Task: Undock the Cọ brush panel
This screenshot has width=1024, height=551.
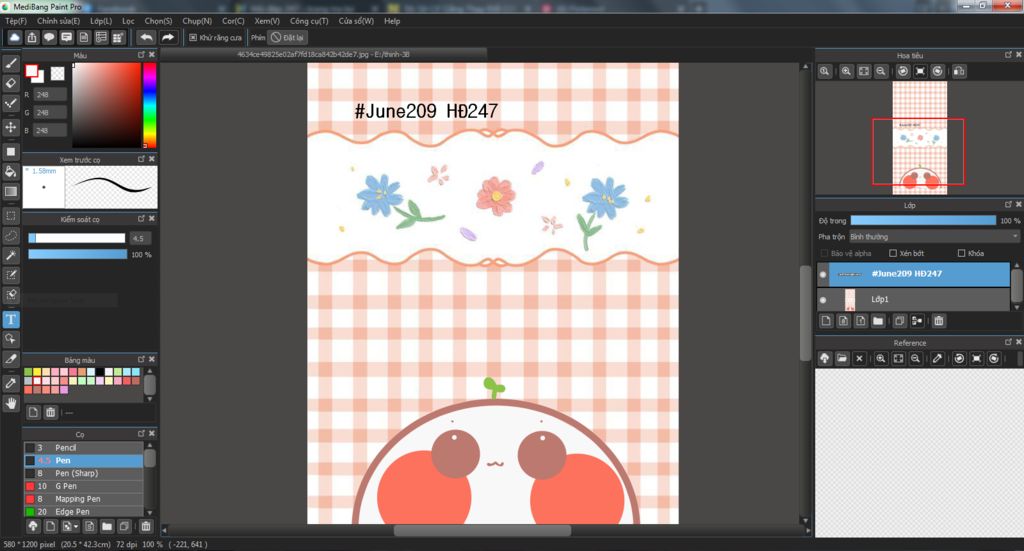Action: click(x=141, y=433)
